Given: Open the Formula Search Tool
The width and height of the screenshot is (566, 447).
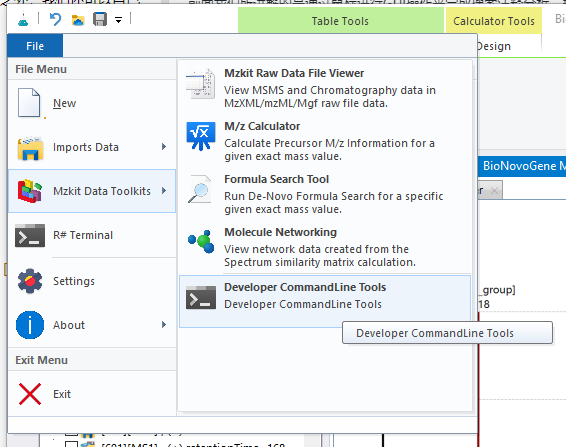Looking at the screenshot, I should click(x=325, y=194).
